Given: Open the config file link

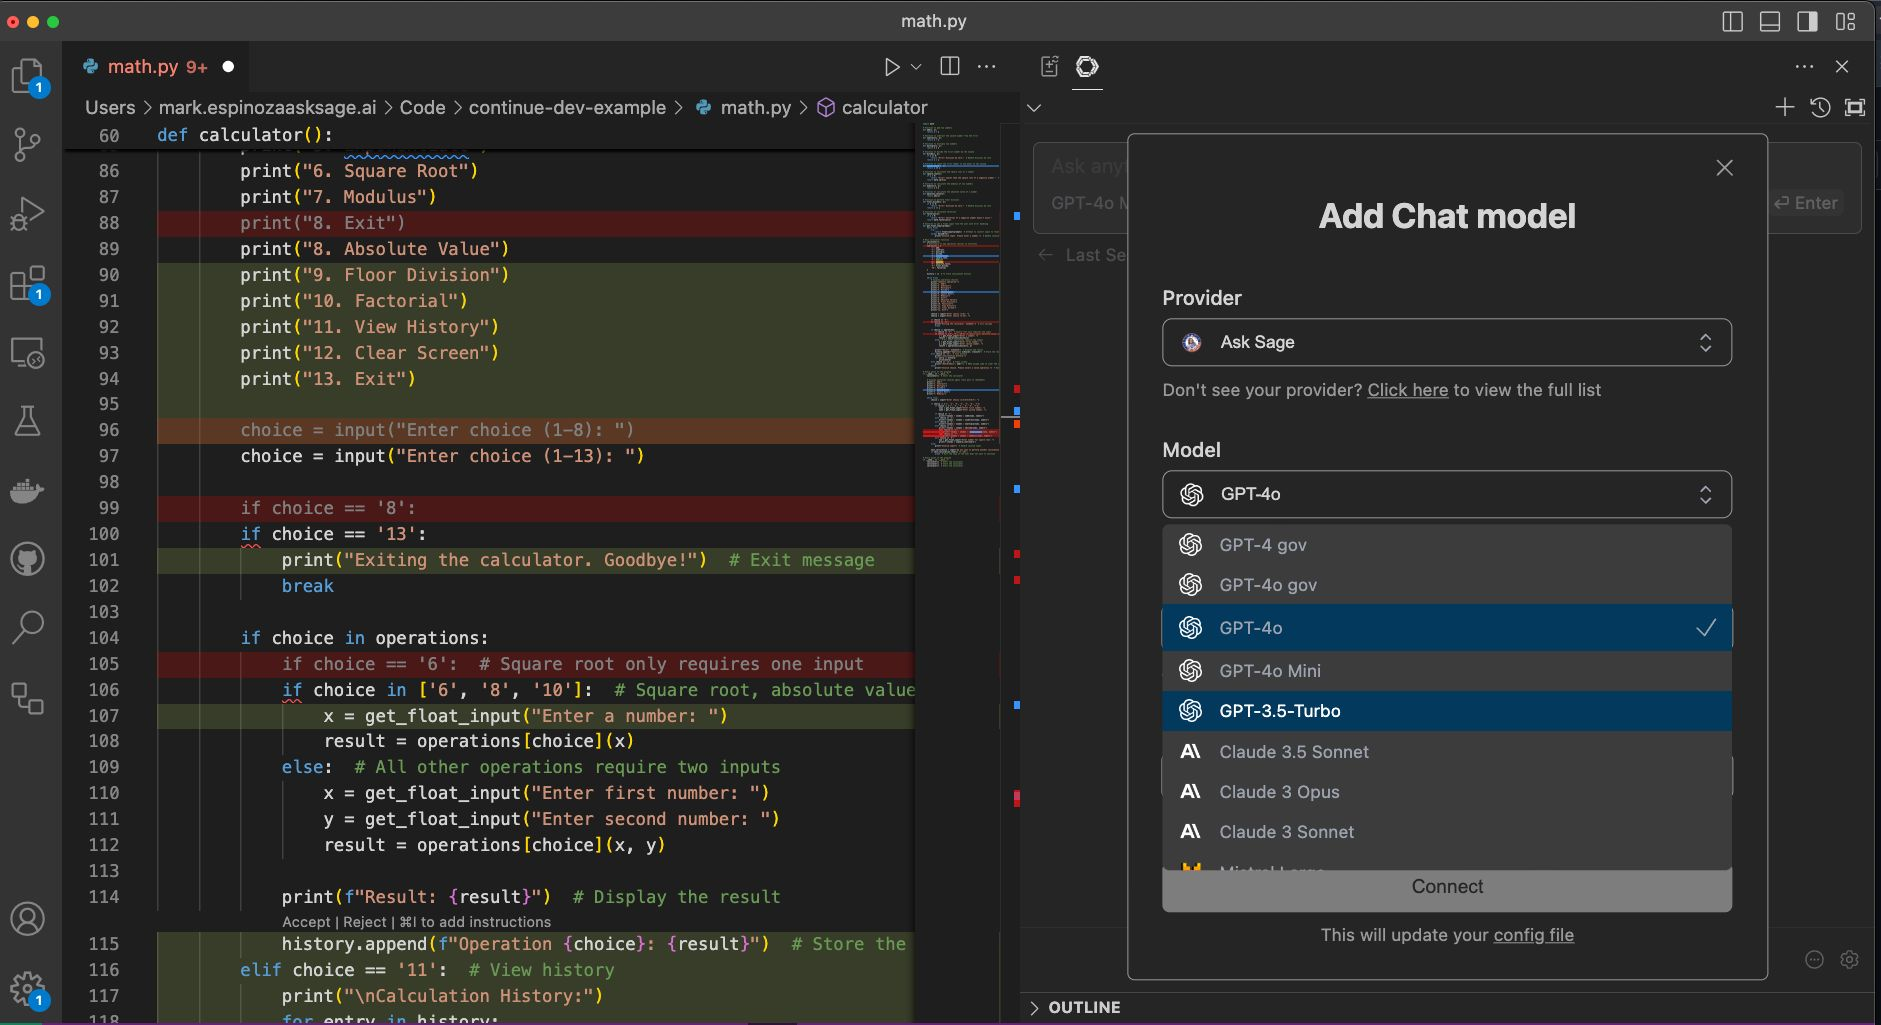Looking at the screenshot, I should [x=1533, y=935].
